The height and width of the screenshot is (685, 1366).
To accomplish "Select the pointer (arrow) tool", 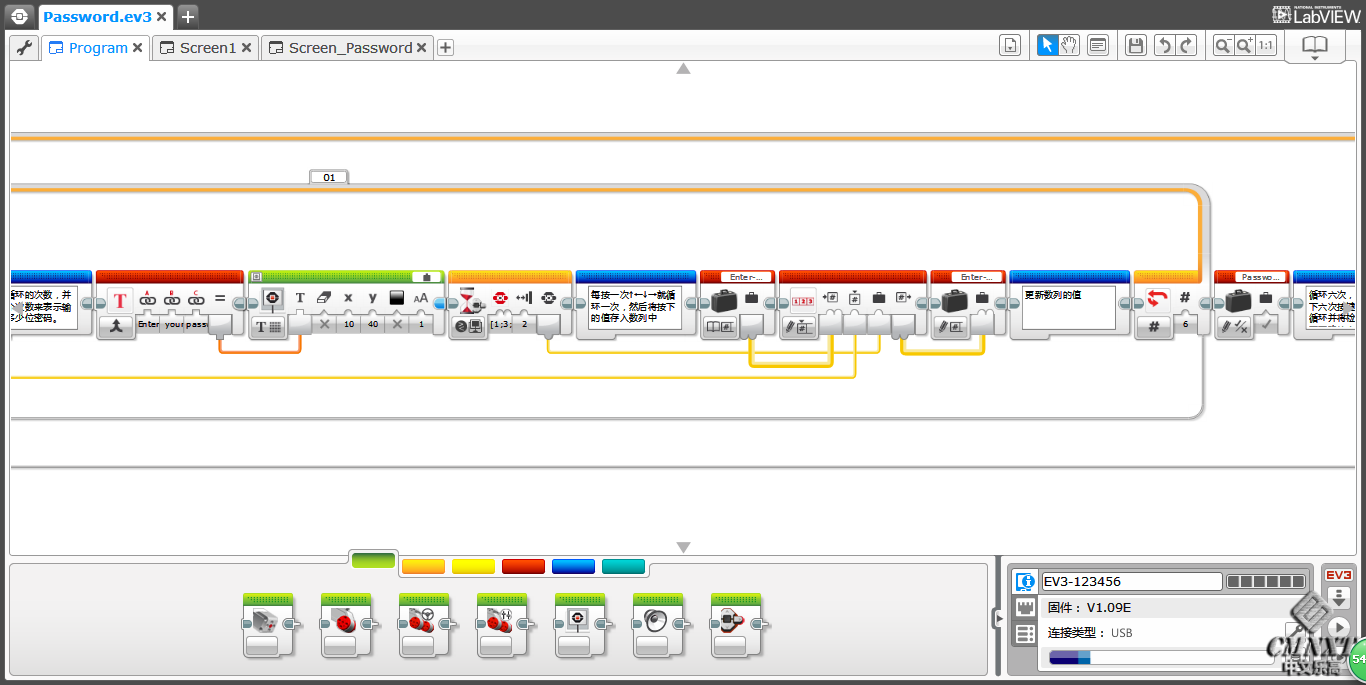I will click(1047, 45).
